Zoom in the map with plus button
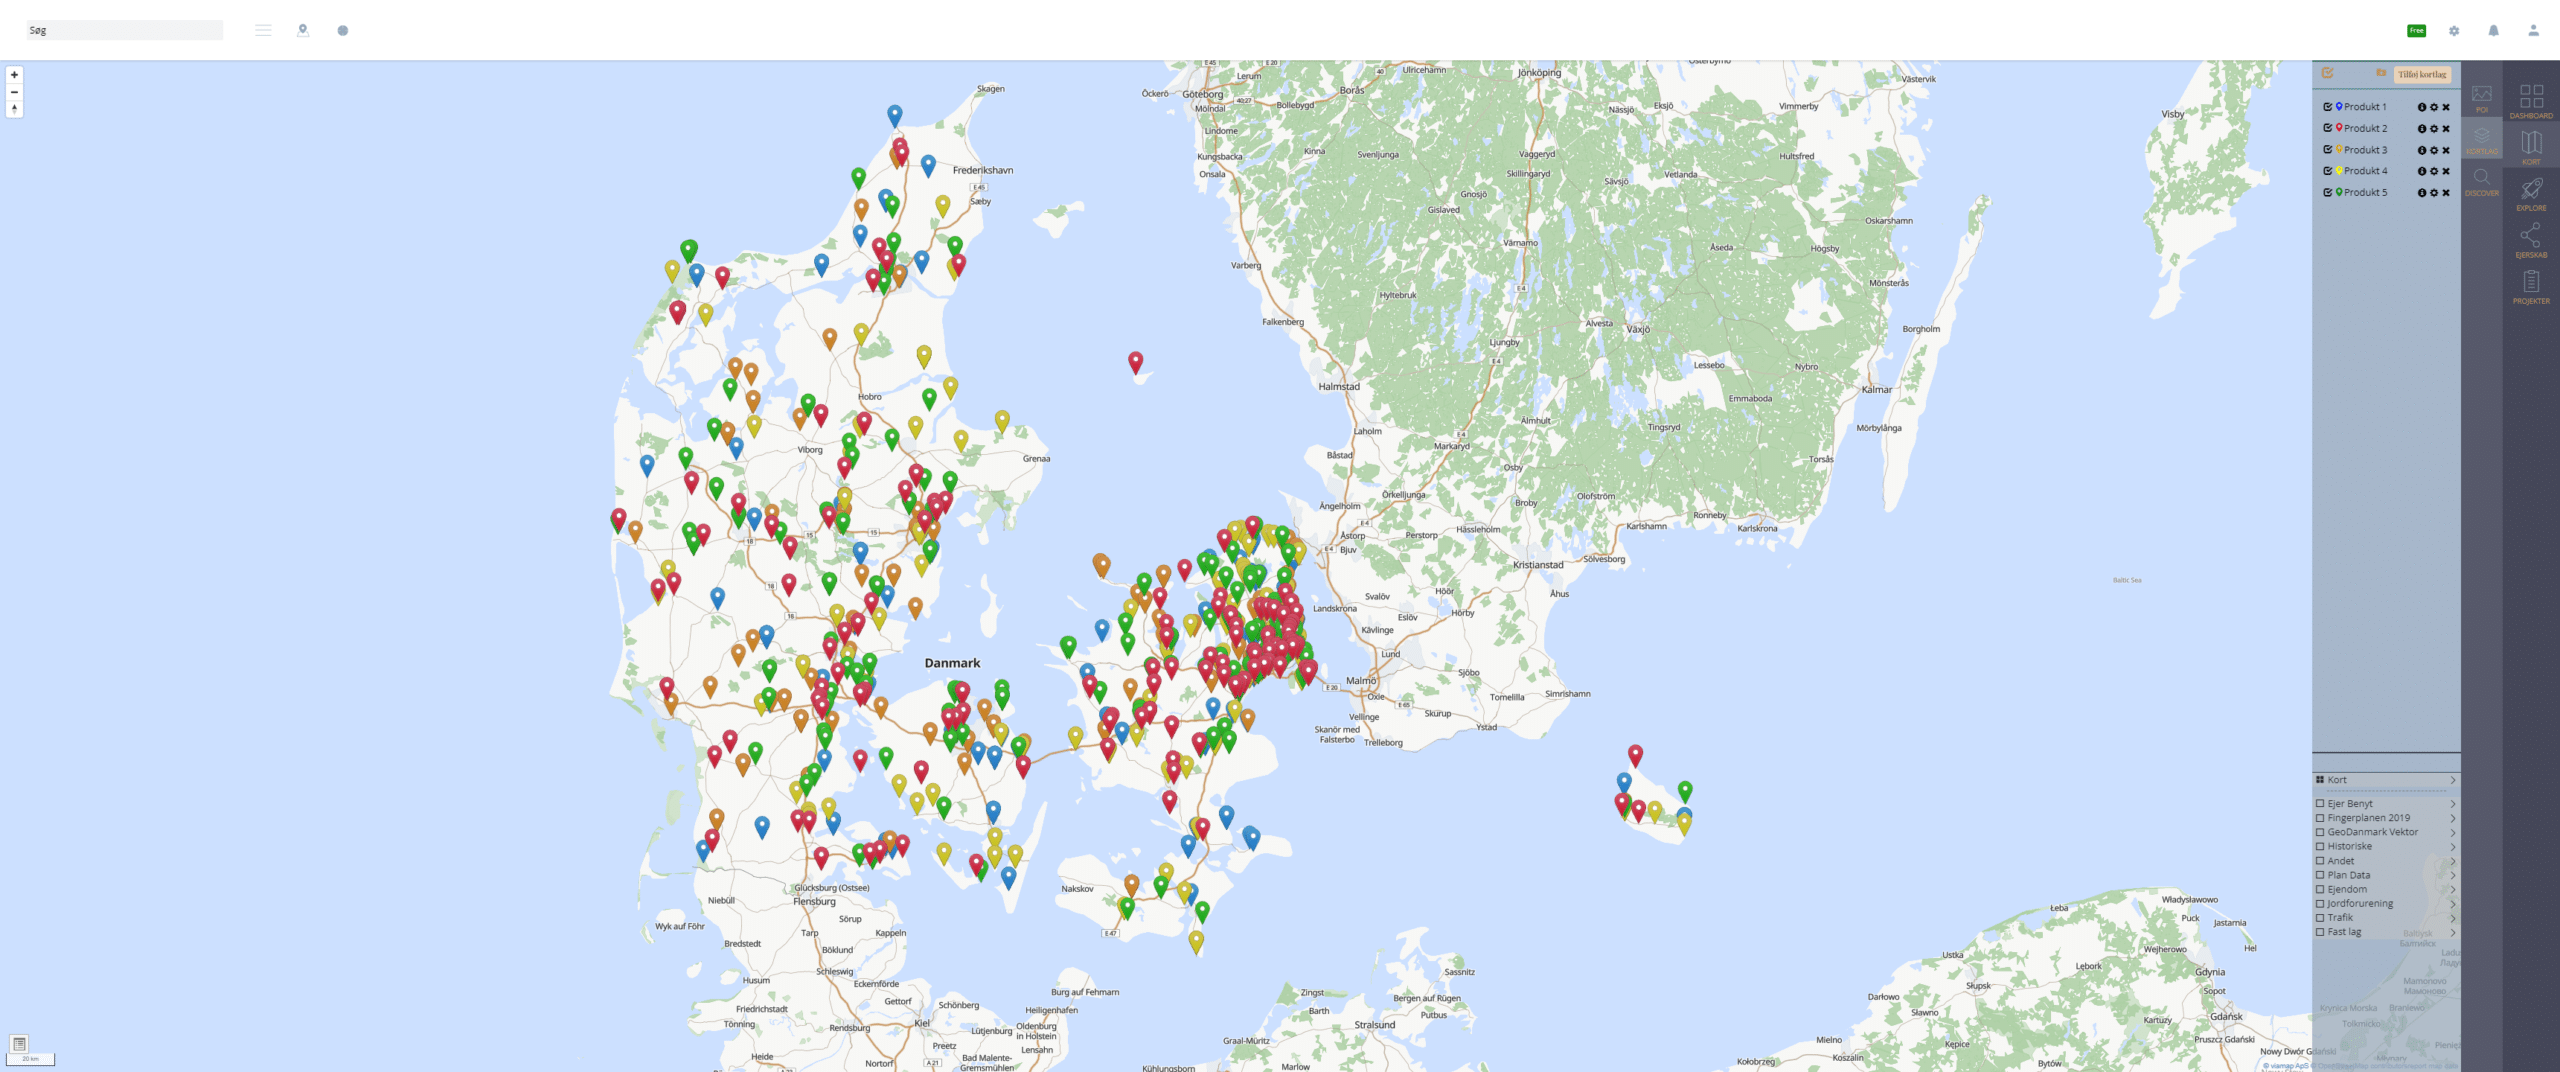Image resolution: width=2560 pixels, height=1072 pixels. (x=14, y=75)
